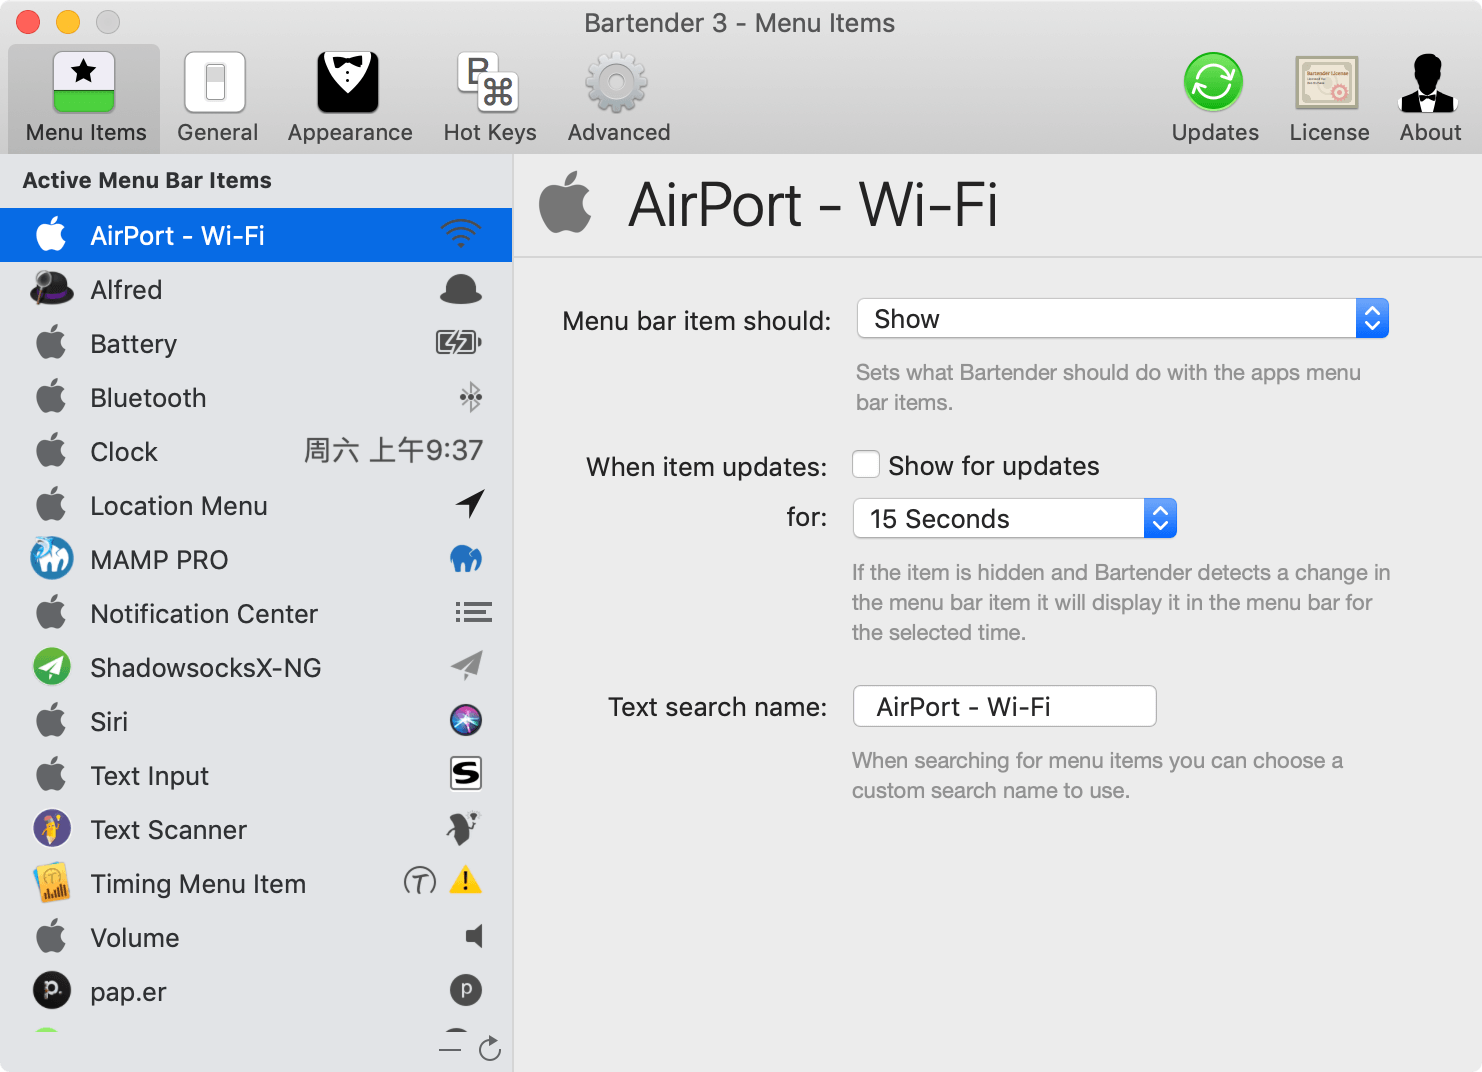Select the Text Input item
The image size is (1482, 1072).
pos(256,775)
